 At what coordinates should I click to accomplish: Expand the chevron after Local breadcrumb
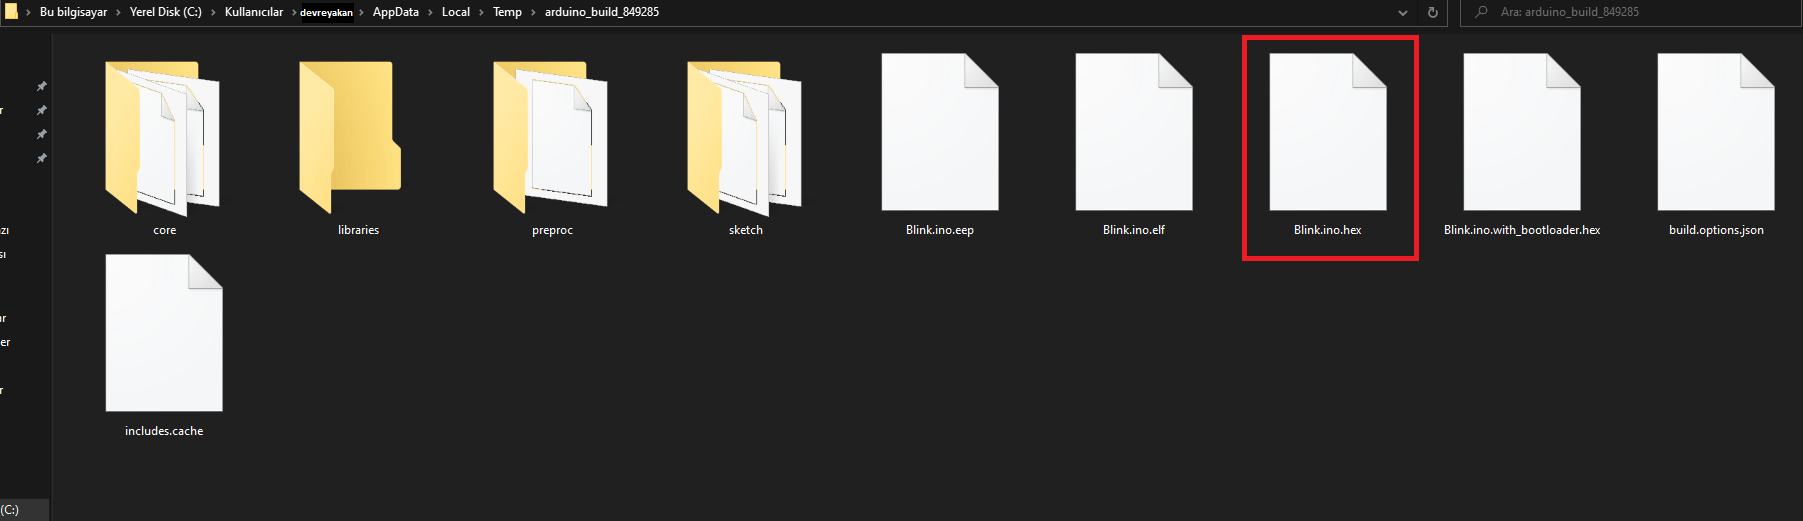coord(481,12)
